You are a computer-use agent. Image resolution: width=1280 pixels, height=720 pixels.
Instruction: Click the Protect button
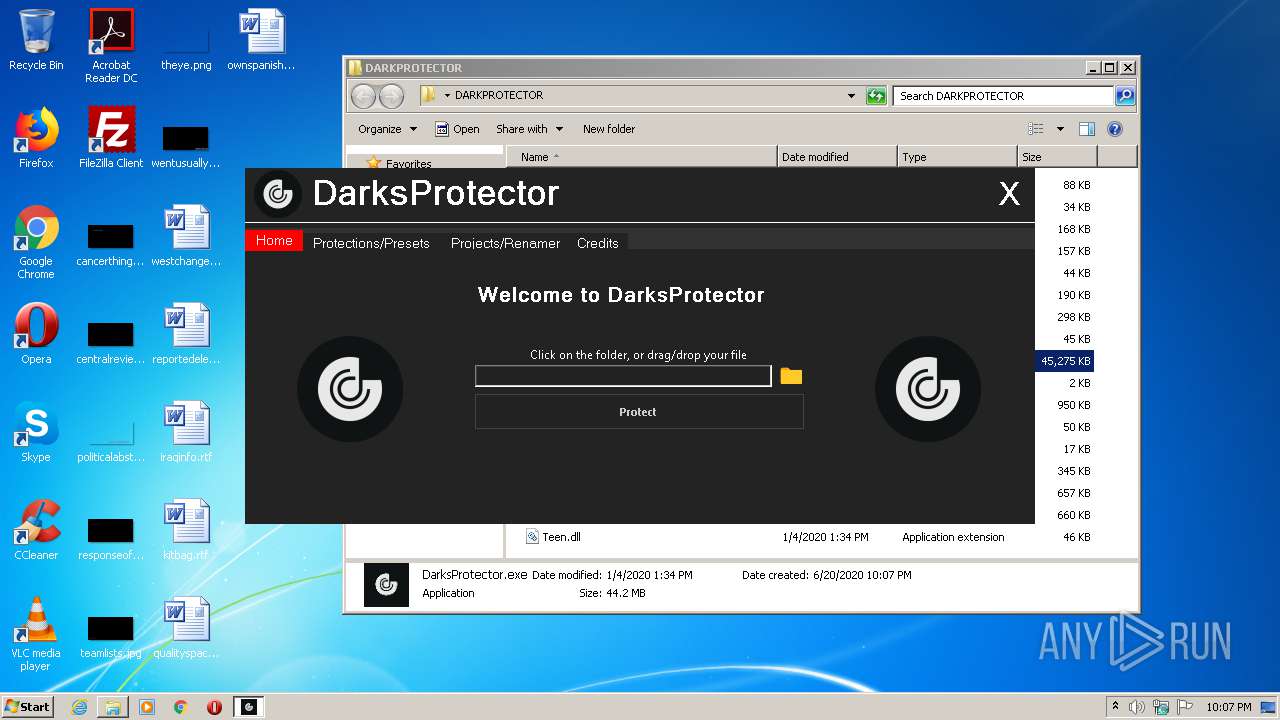[x=639, y=412]
